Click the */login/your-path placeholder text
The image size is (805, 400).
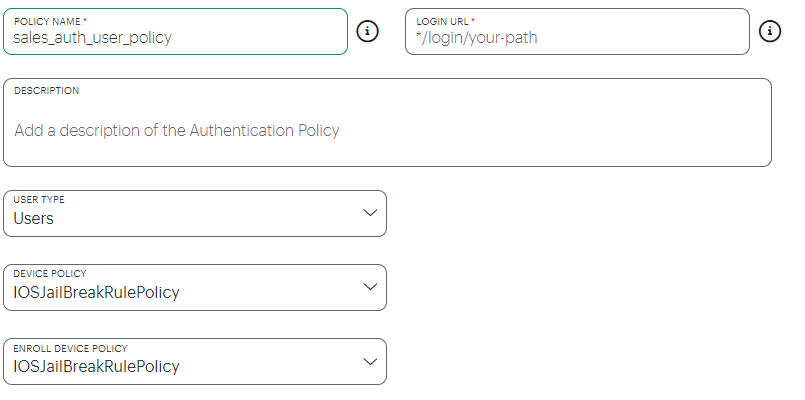point(476,38)
